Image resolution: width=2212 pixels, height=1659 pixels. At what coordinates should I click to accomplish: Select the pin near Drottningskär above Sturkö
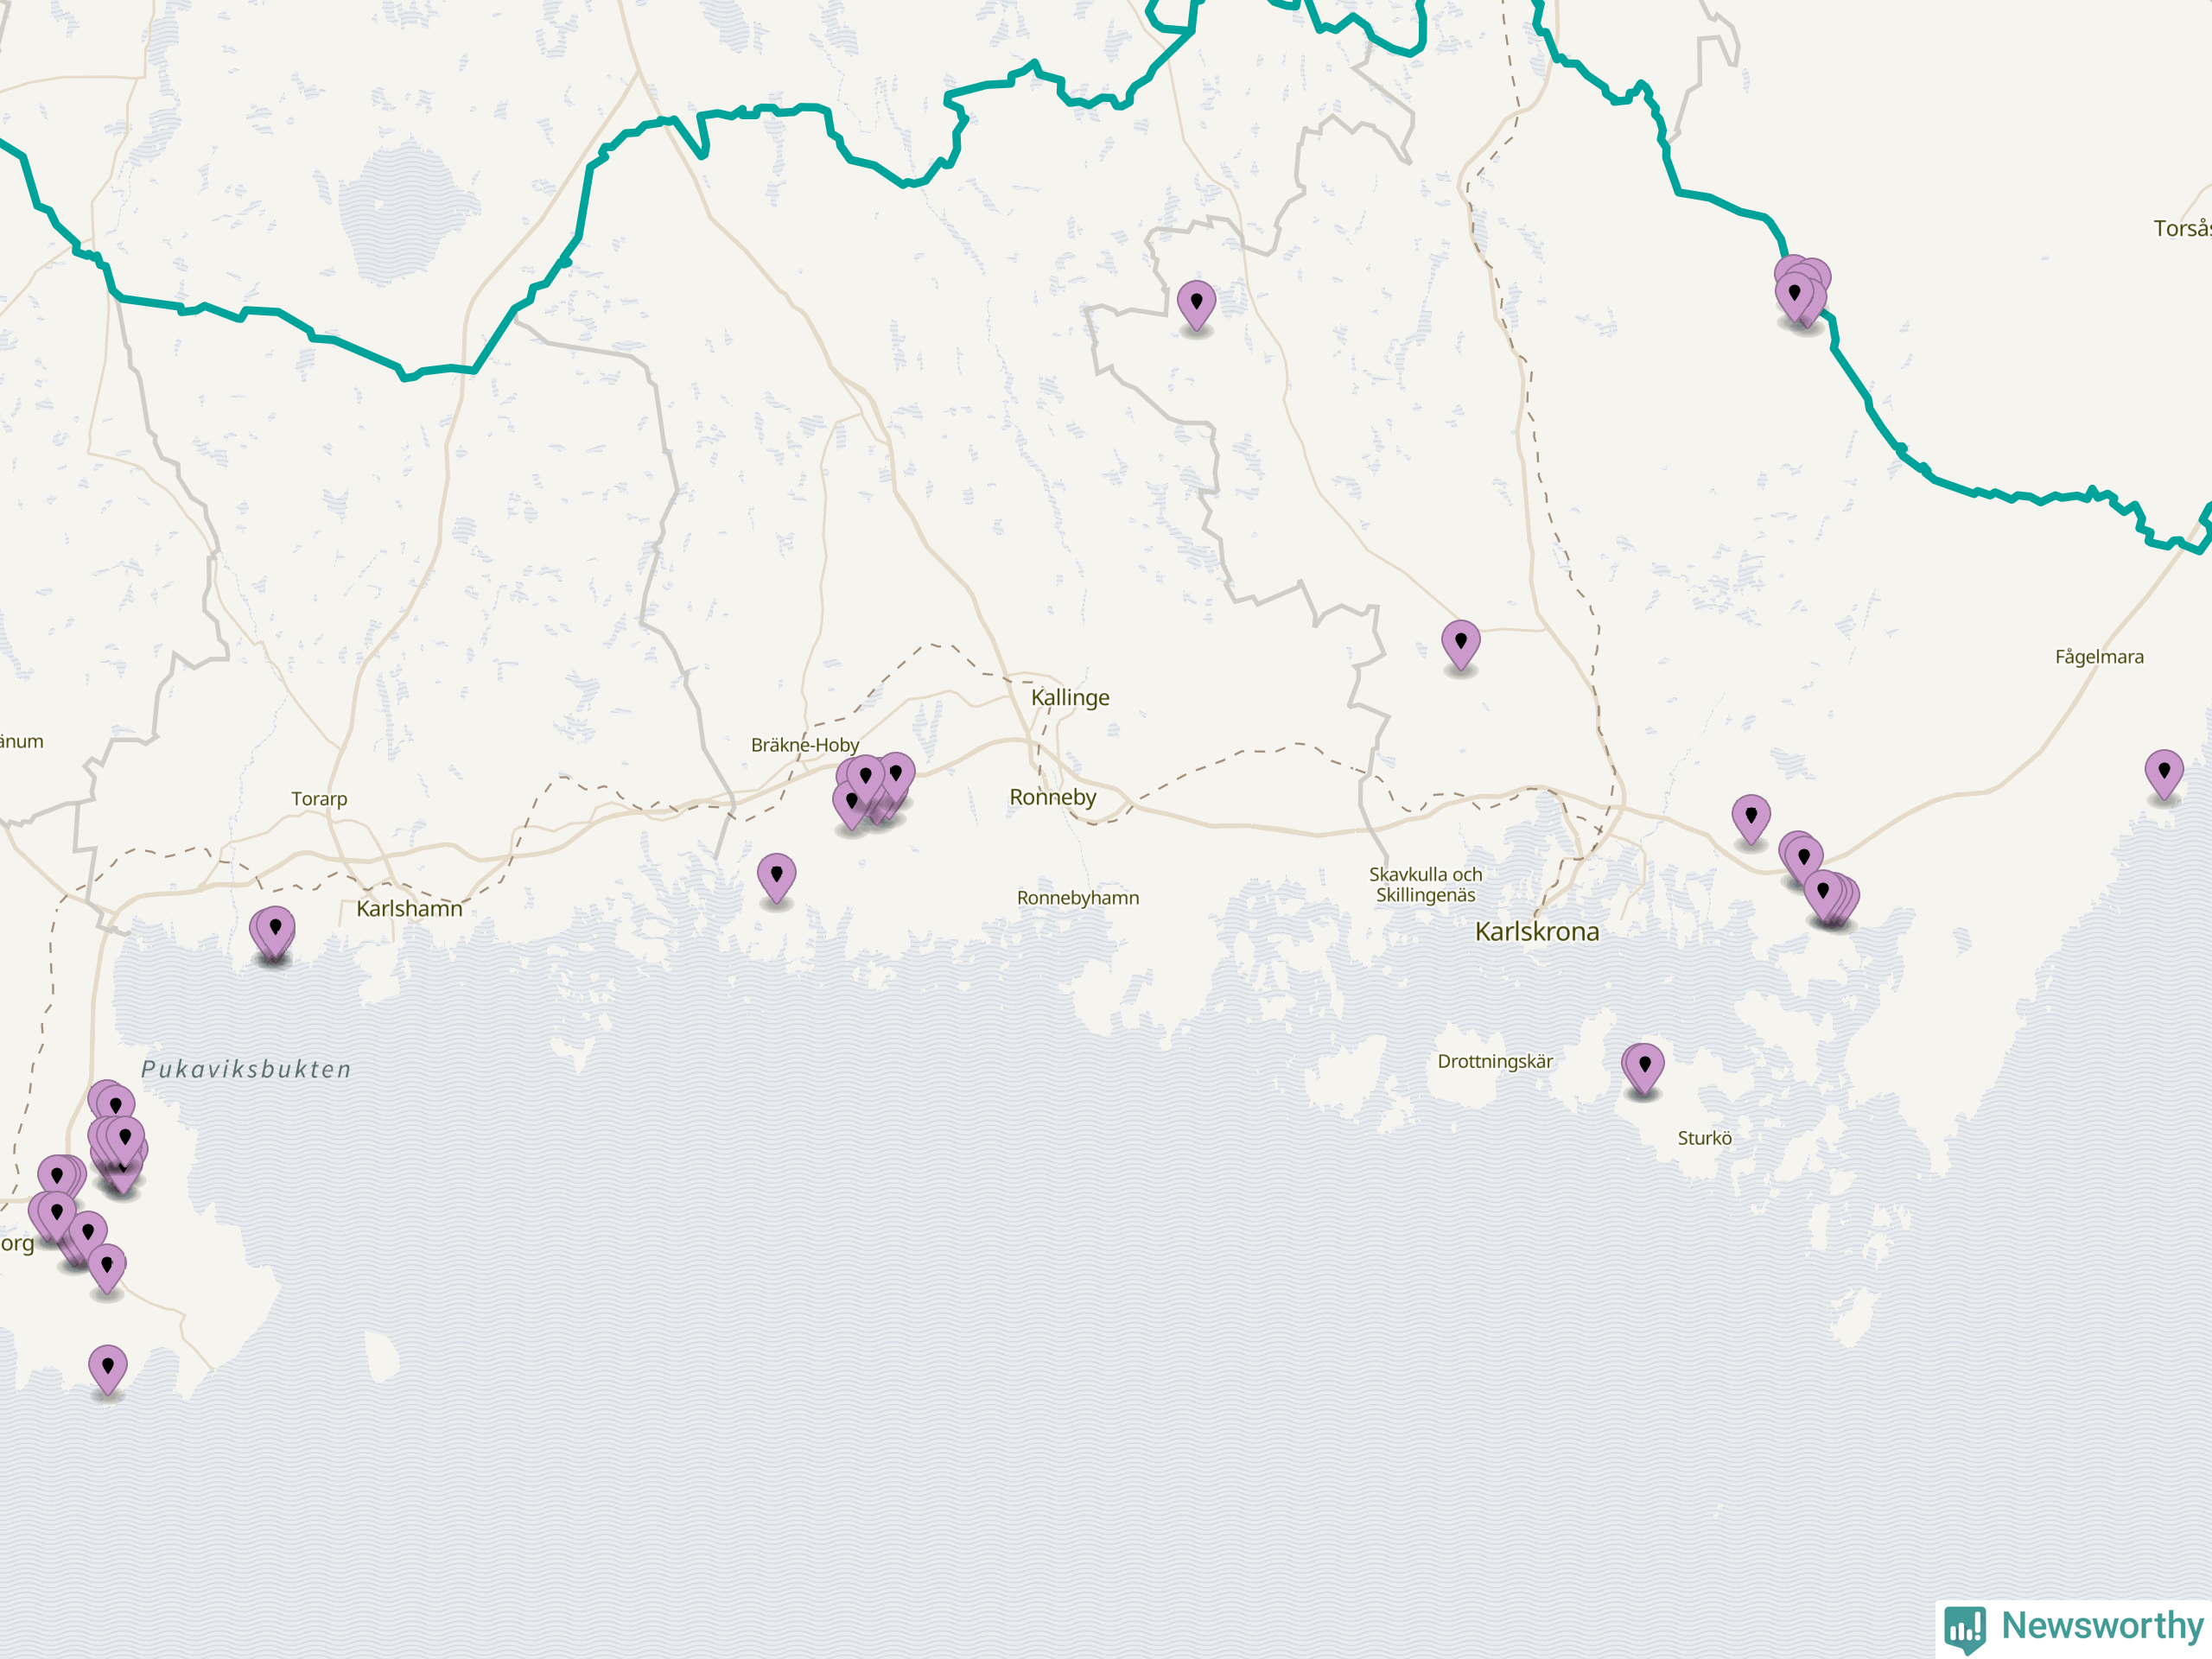[1643, 1069]
